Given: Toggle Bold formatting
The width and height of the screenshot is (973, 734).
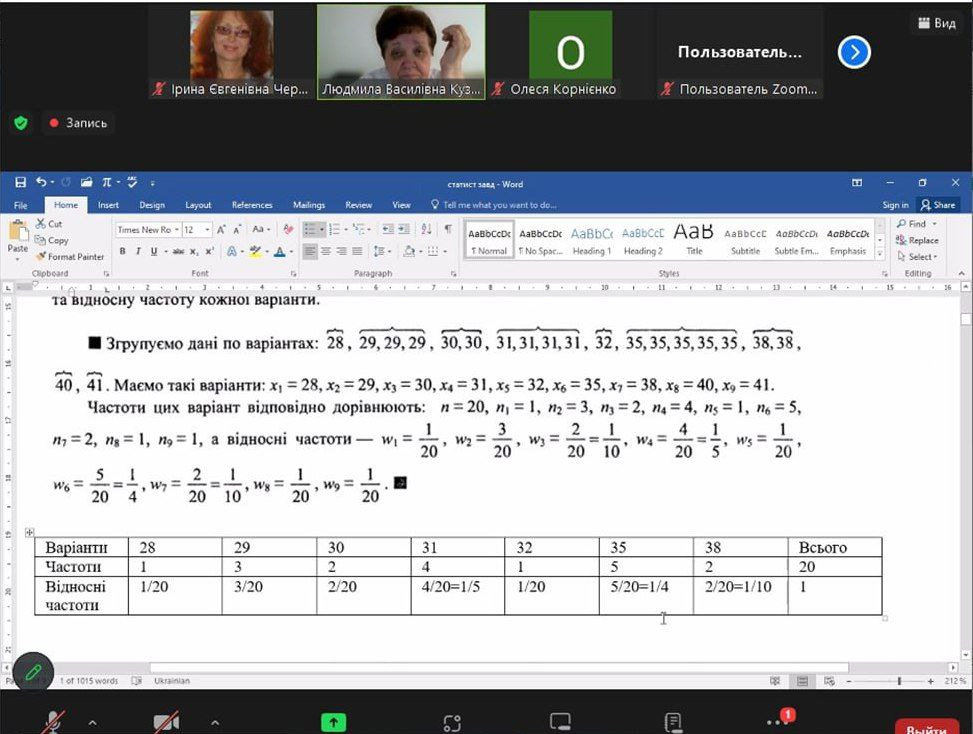Looking at the screenshot, I should (x=122, y=251).
